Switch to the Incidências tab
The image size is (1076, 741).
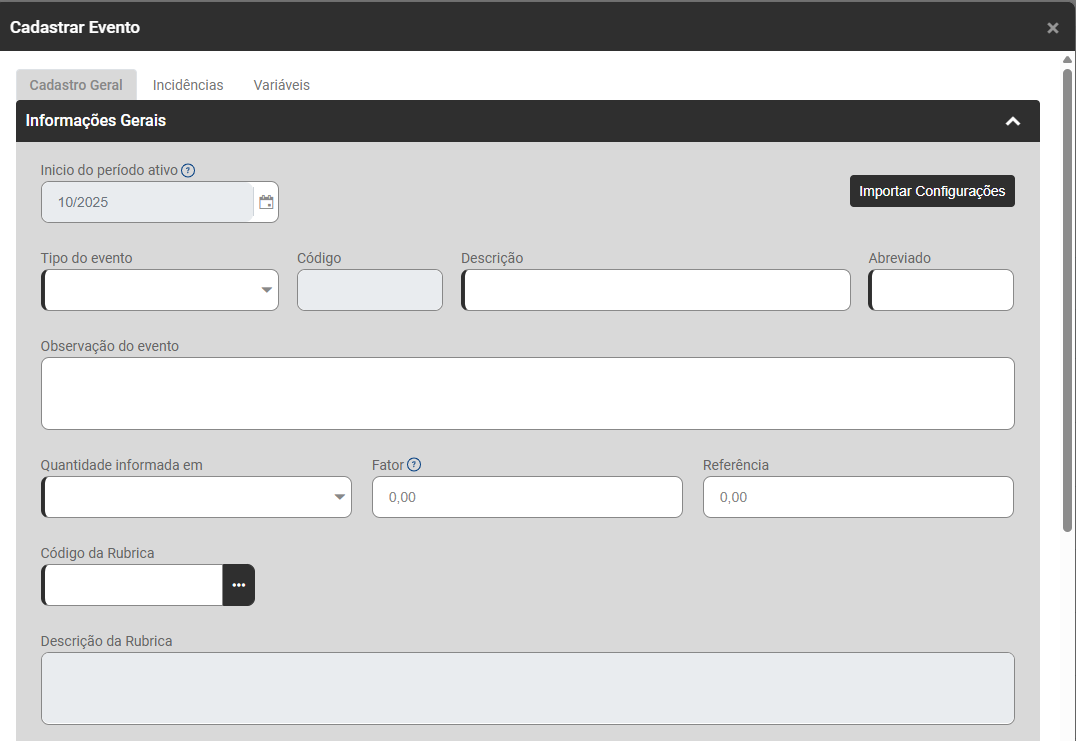188,85
